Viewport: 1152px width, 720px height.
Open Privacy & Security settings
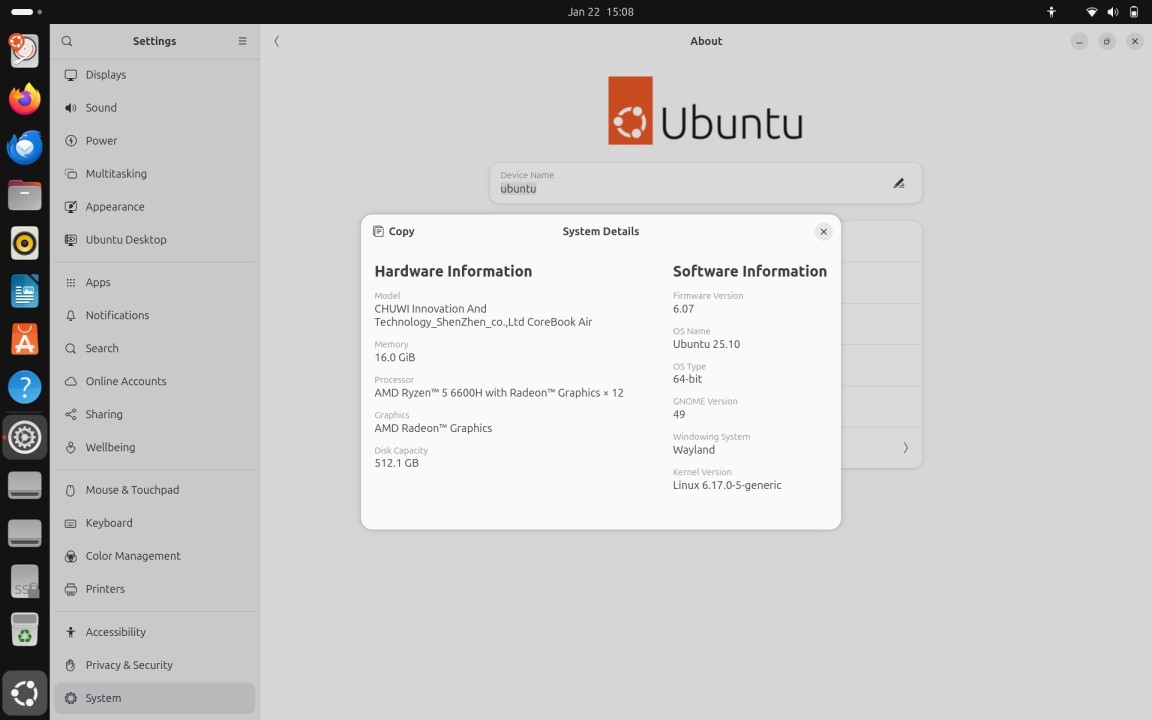click(127, 665)
